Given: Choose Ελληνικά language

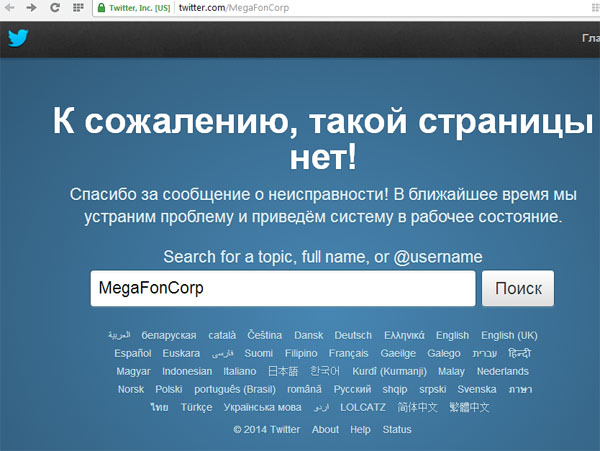Looking at the screenshot, I should pos(404,335).
